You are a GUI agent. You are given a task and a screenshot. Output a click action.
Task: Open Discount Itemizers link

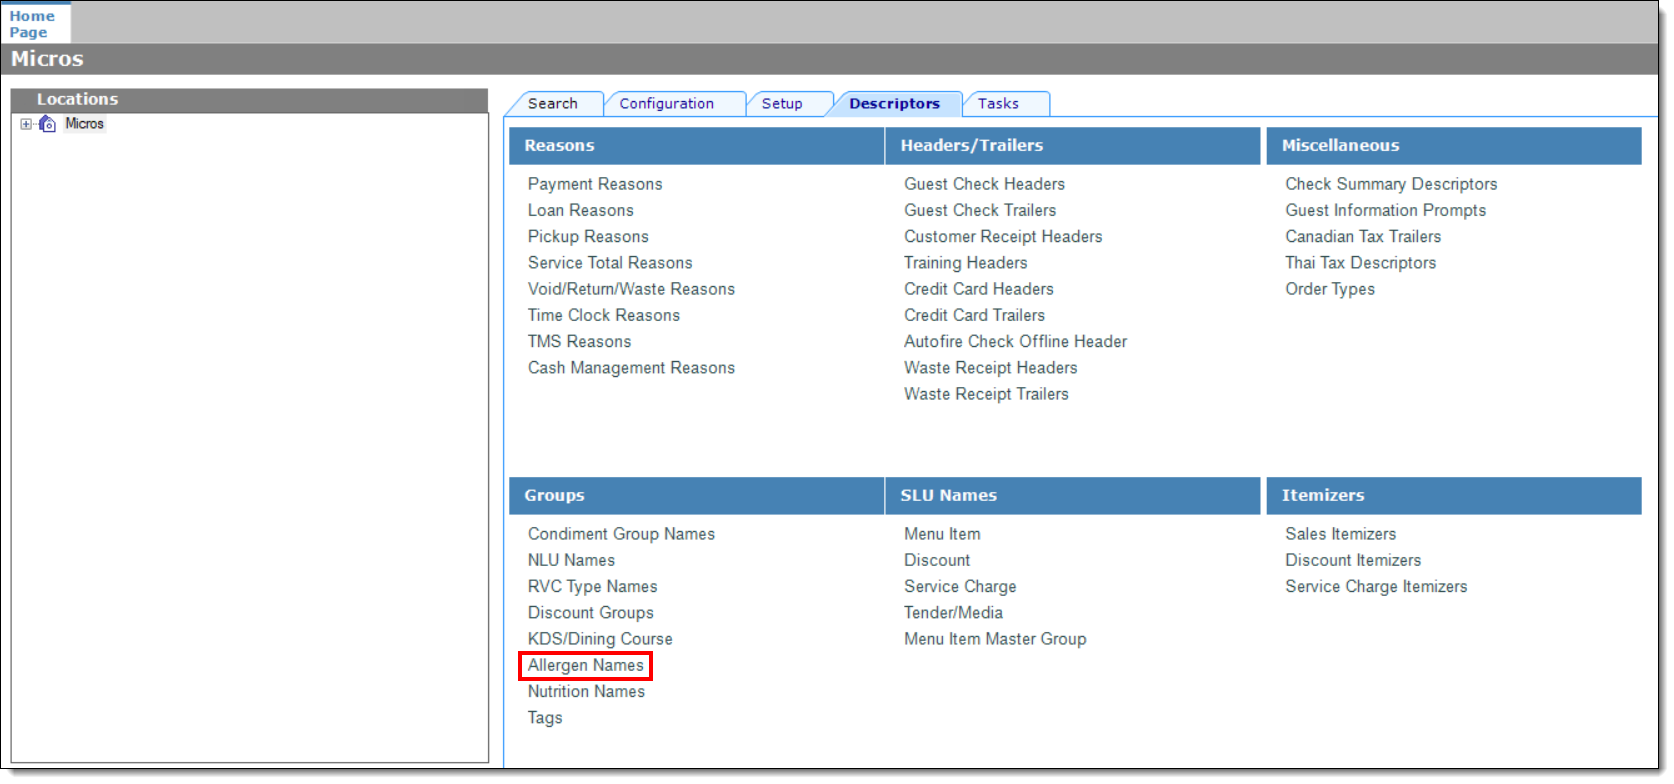coord(1353,560)
